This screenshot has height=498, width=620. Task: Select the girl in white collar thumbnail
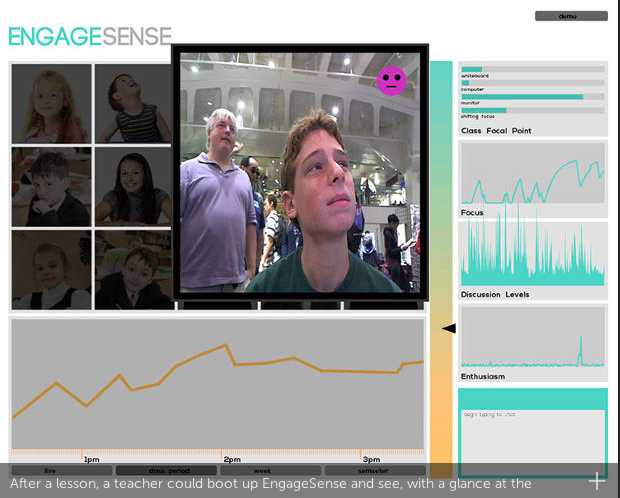click(x=51, y=270)
